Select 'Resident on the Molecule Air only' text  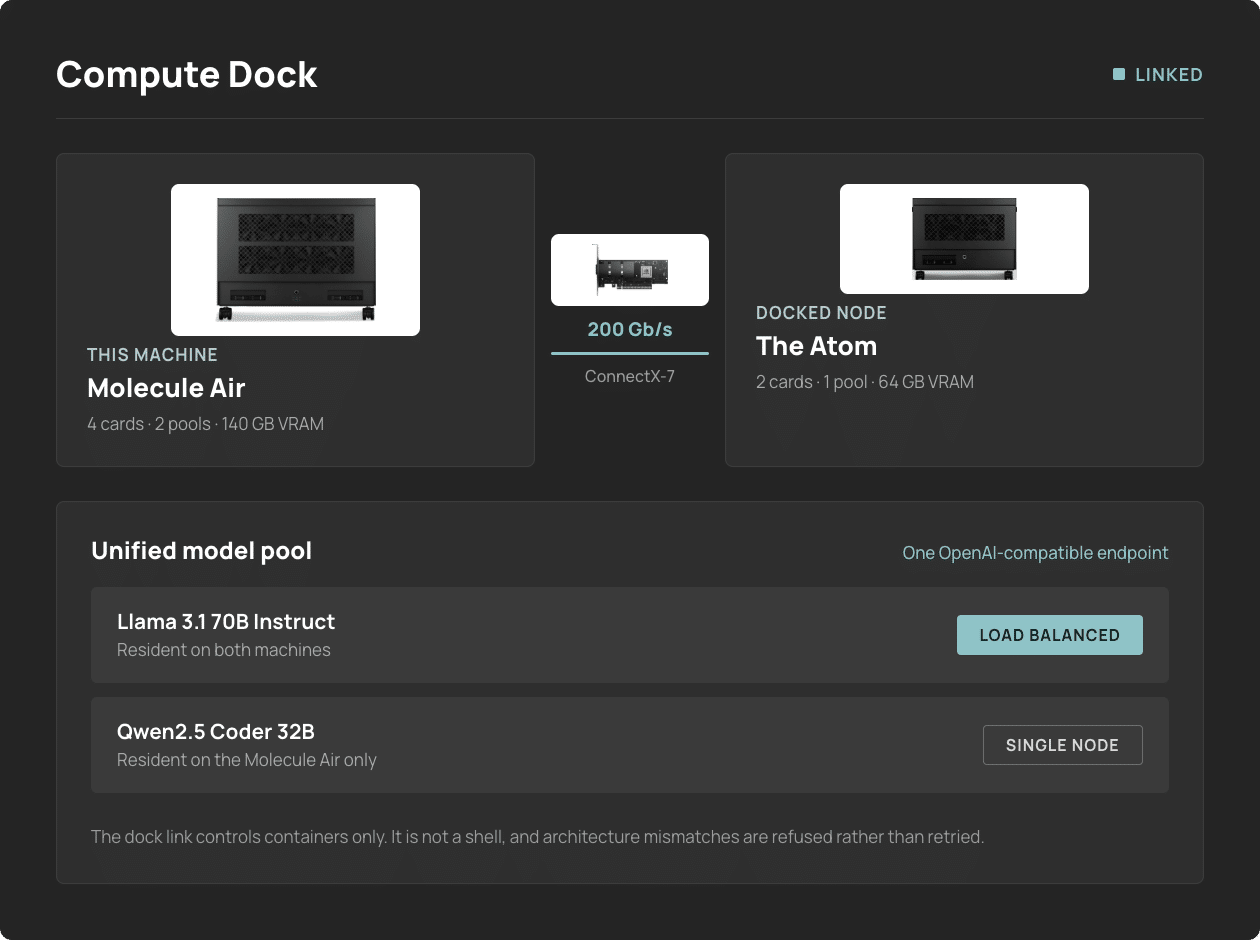[x=247, y=760]
